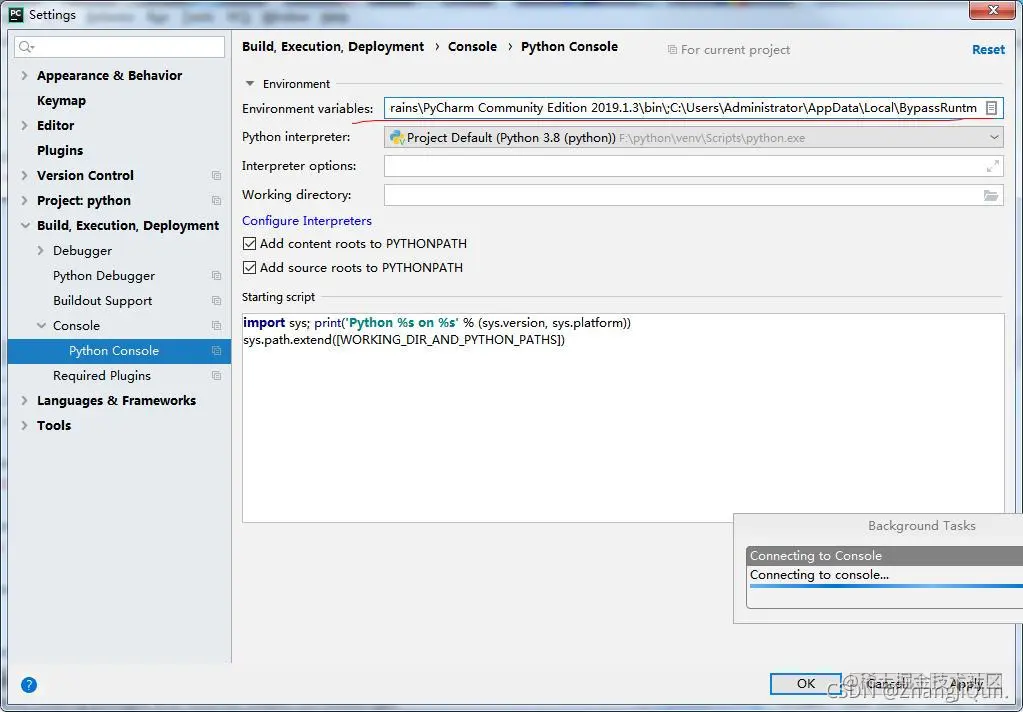
Task: Click Build, Execution, Deployment breadcrumb
Action: (333, 47)
